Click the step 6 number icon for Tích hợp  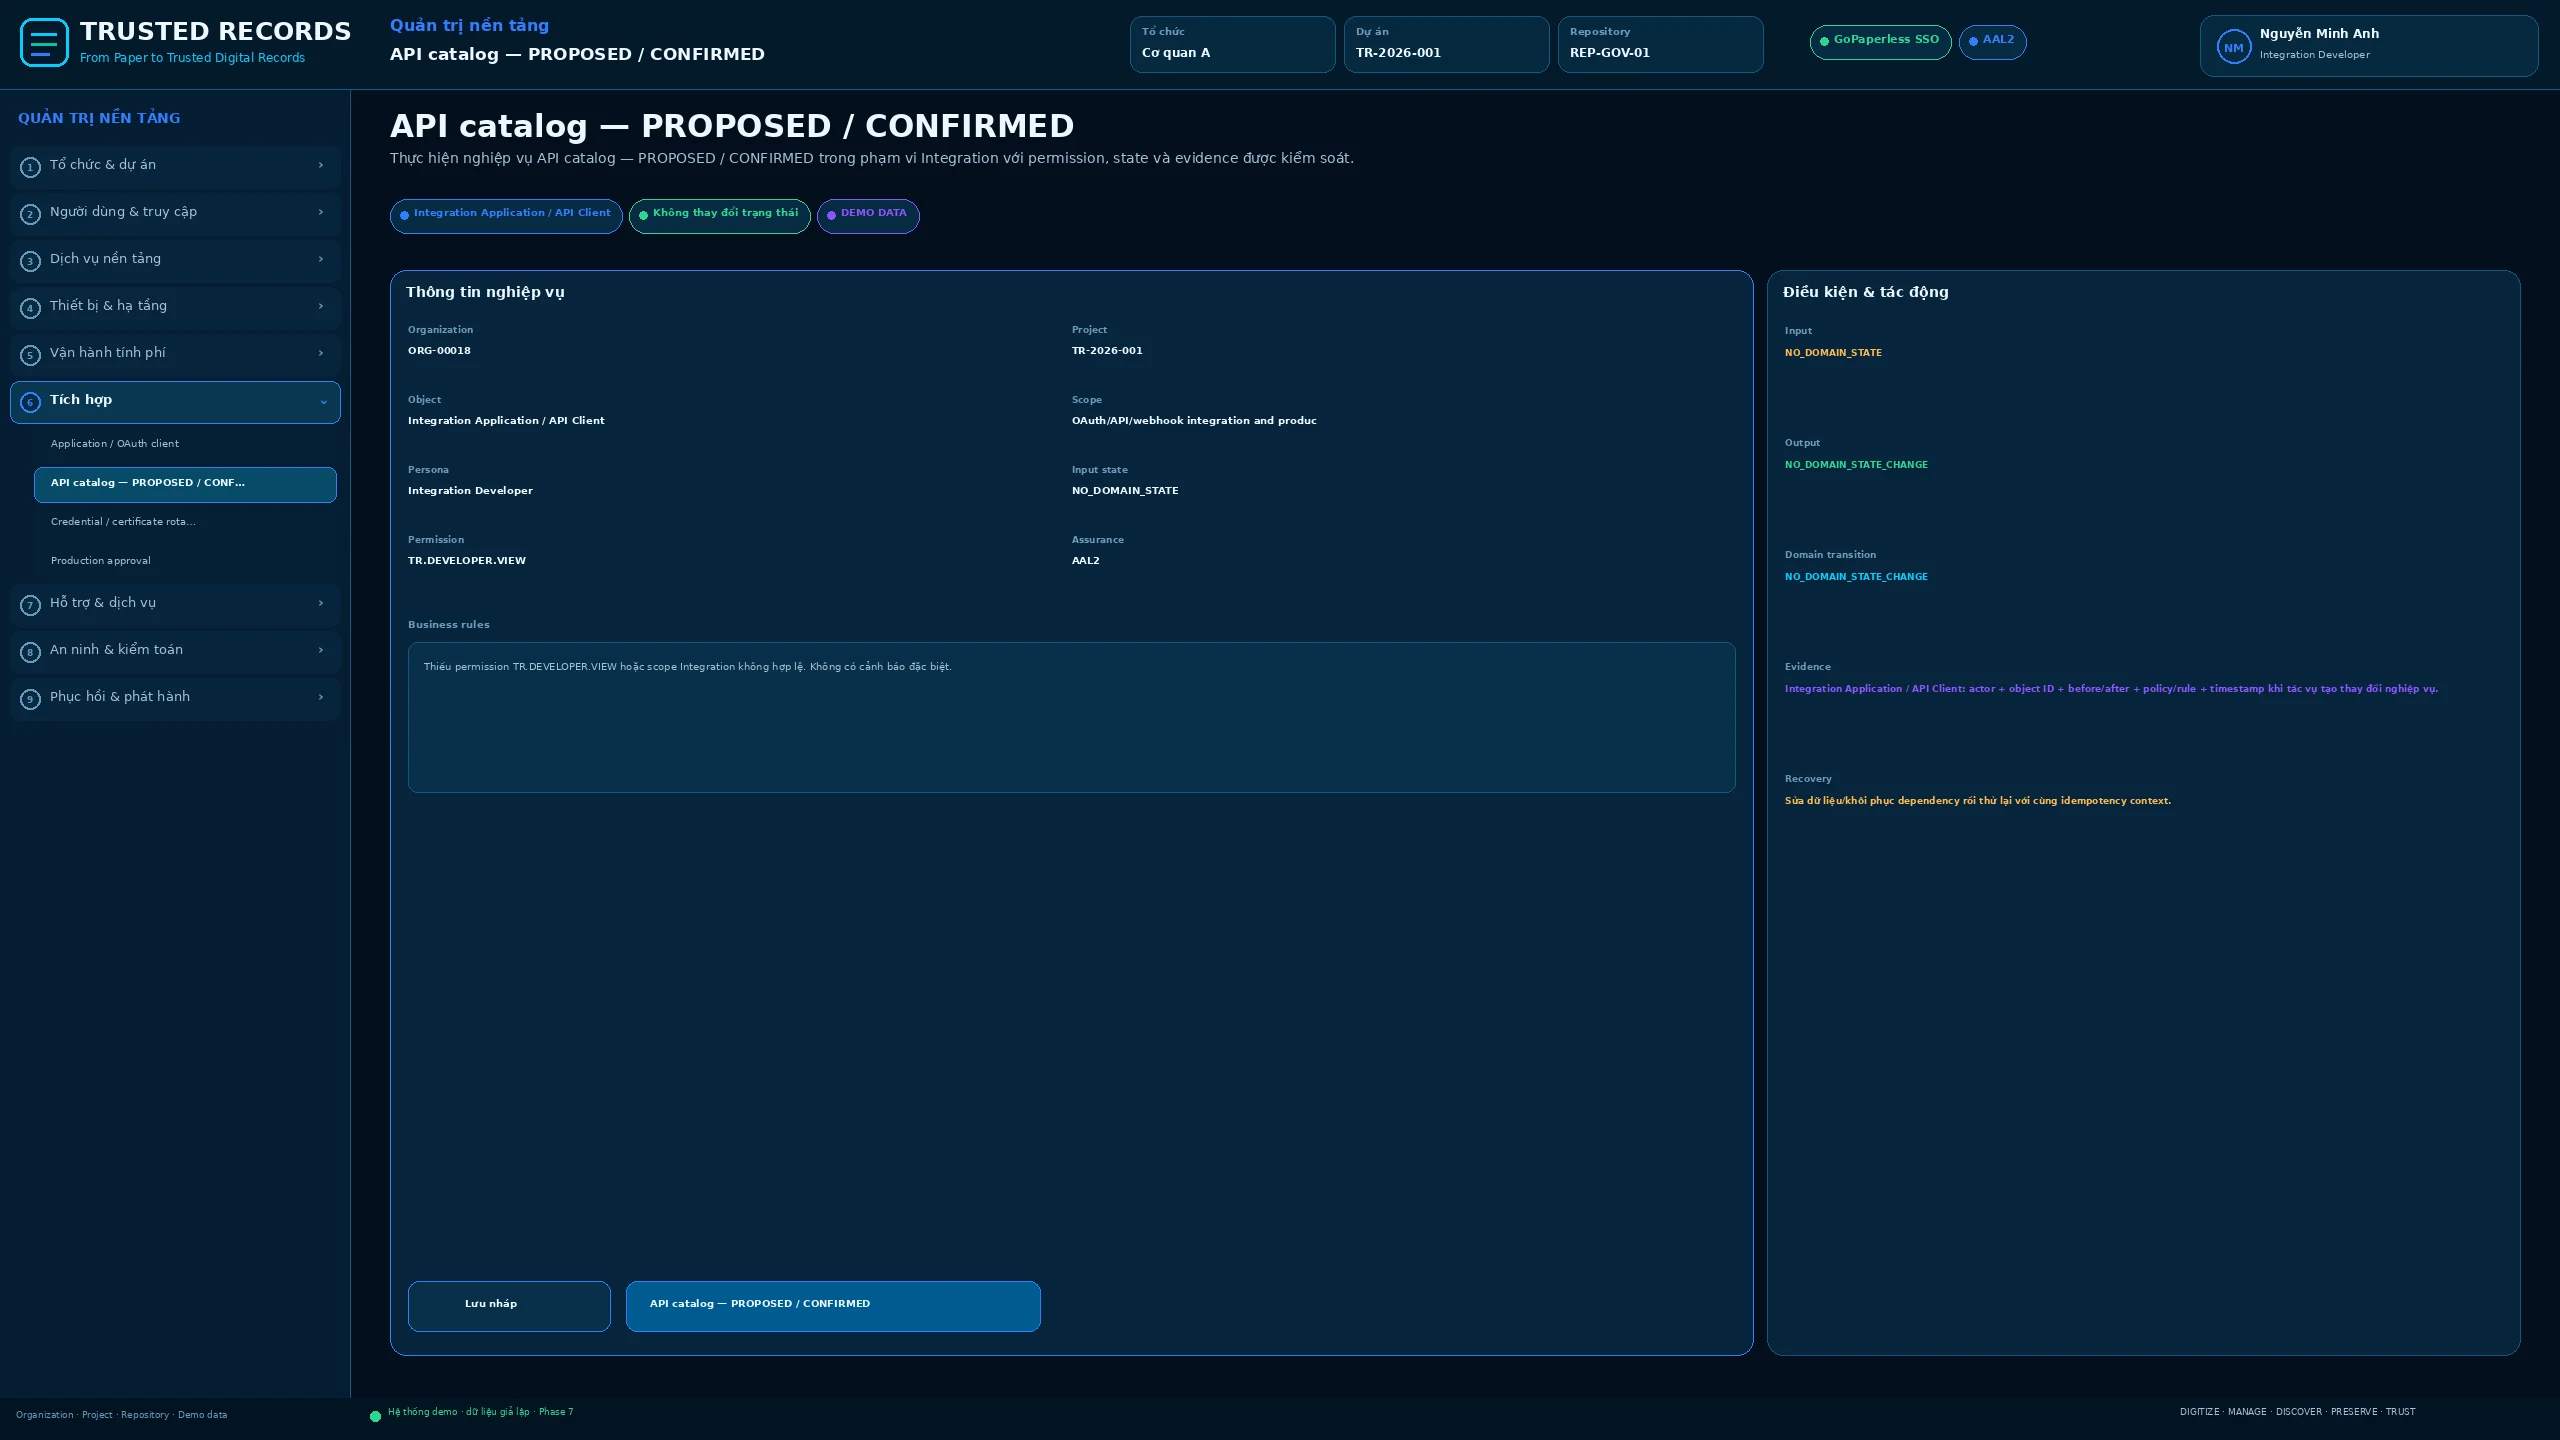(x=30, y=402)
